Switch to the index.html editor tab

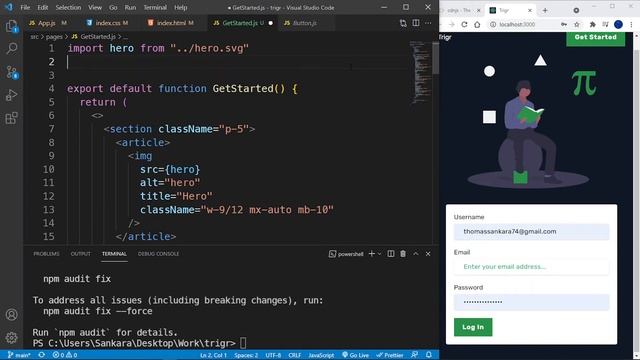pos(171,23)
